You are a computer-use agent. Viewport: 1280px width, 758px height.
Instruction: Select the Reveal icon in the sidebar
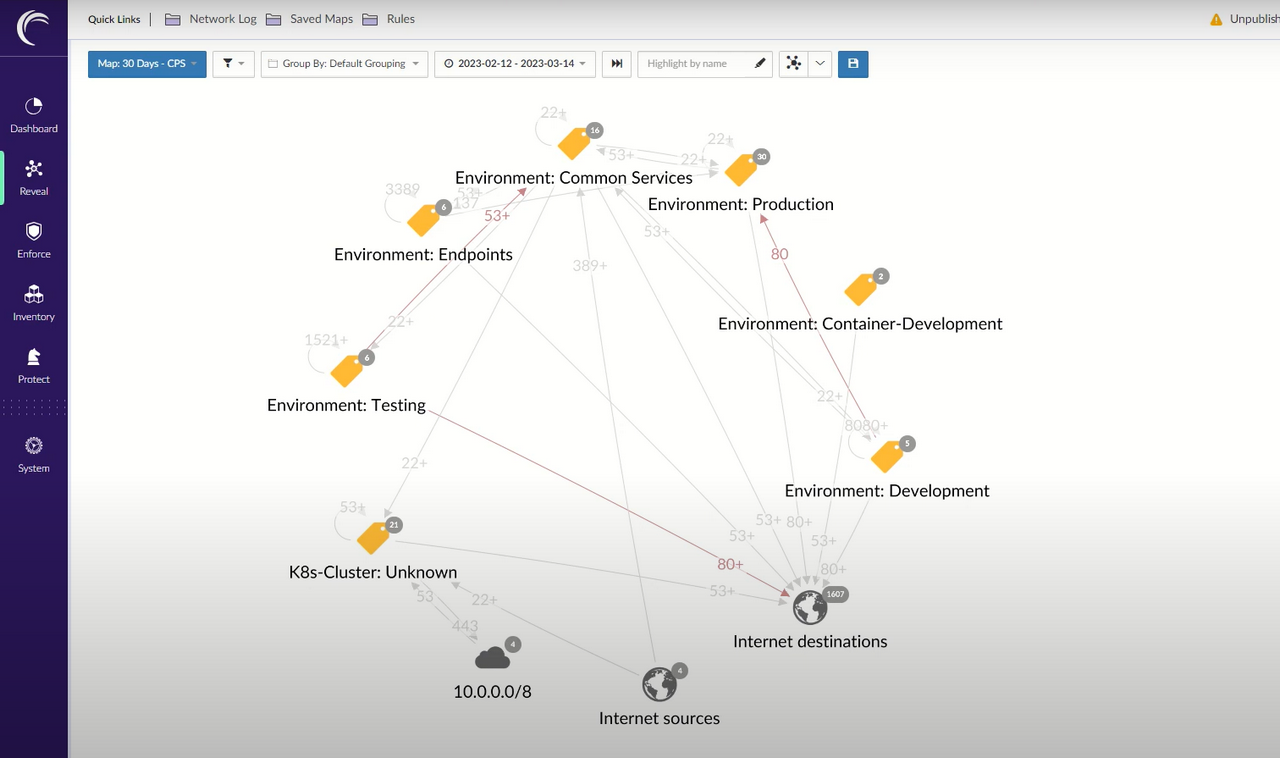33,176
